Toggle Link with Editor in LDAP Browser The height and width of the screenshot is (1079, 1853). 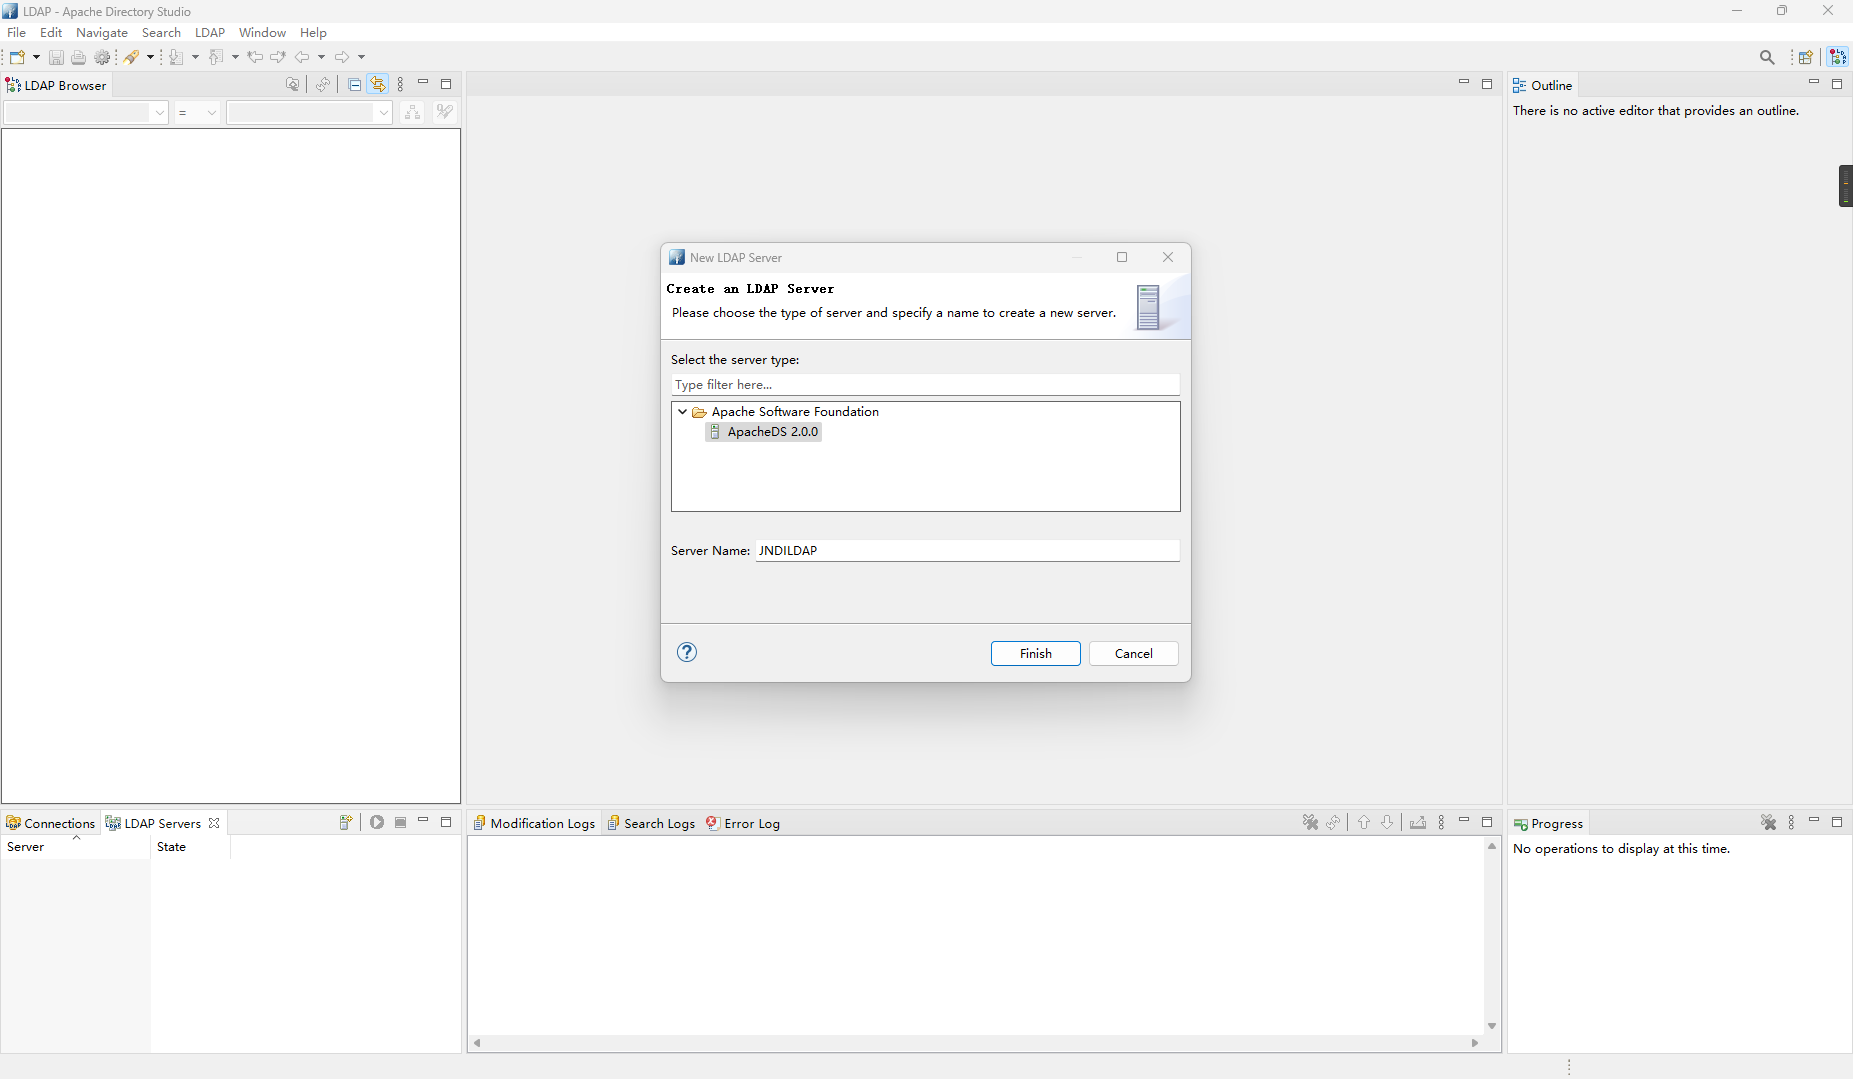(377, 85)
